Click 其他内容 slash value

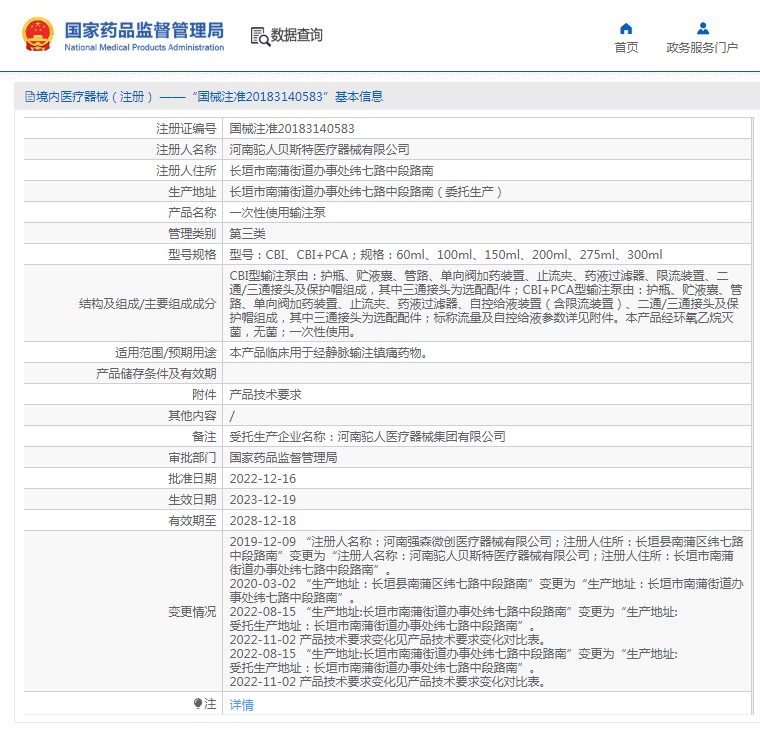232,416
